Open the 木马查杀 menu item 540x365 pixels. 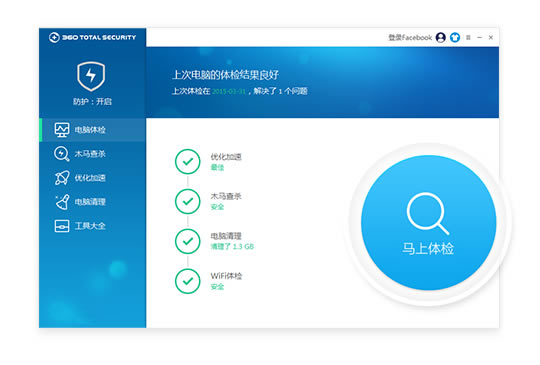click(x=93, y=154)
